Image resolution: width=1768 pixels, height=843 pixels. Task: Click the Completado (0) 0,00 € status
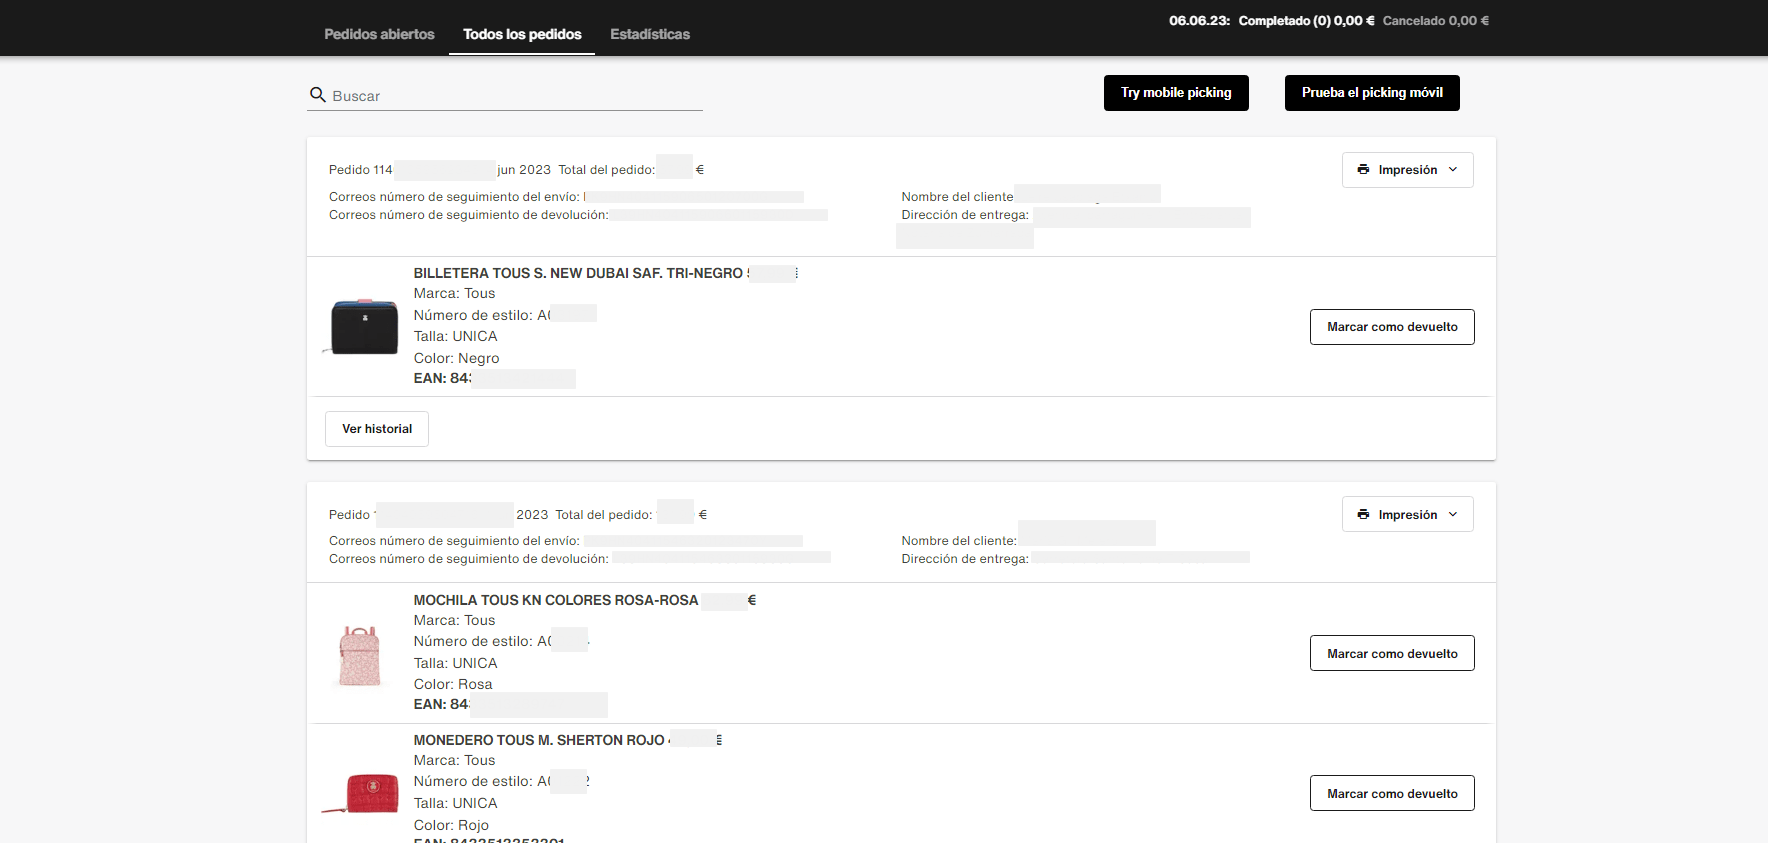[1306, 21]
